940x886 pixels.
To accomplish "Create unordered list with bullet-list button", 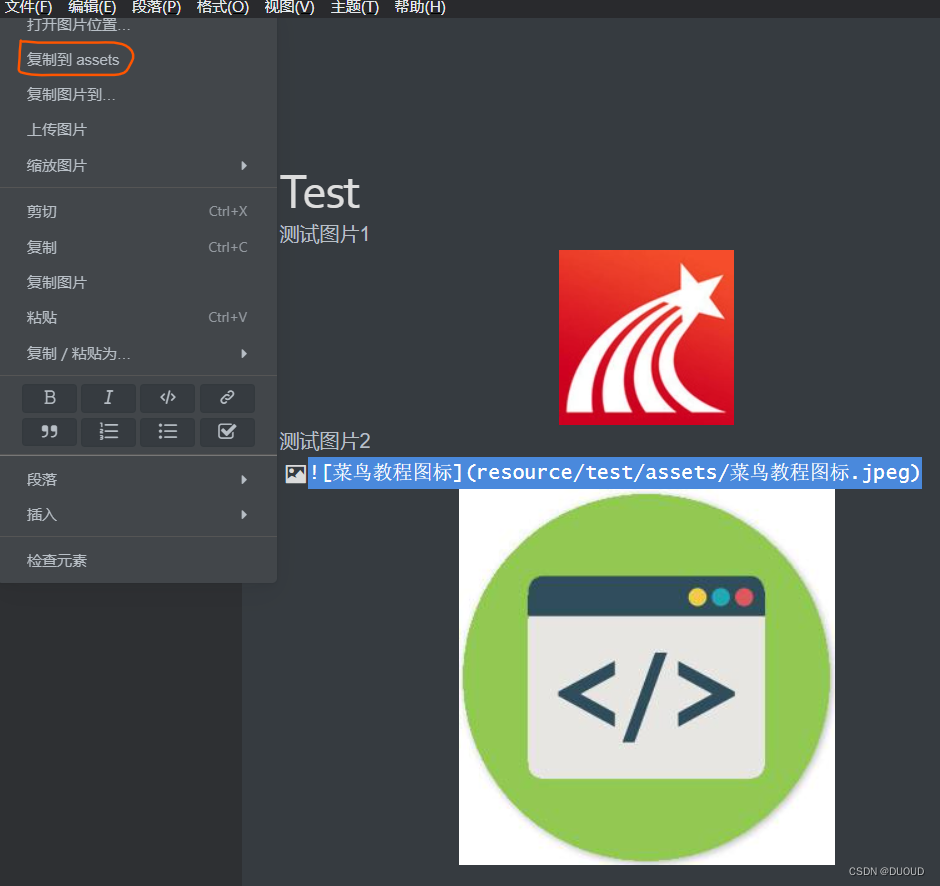I will pyautogui.click(x=168, y=432).
